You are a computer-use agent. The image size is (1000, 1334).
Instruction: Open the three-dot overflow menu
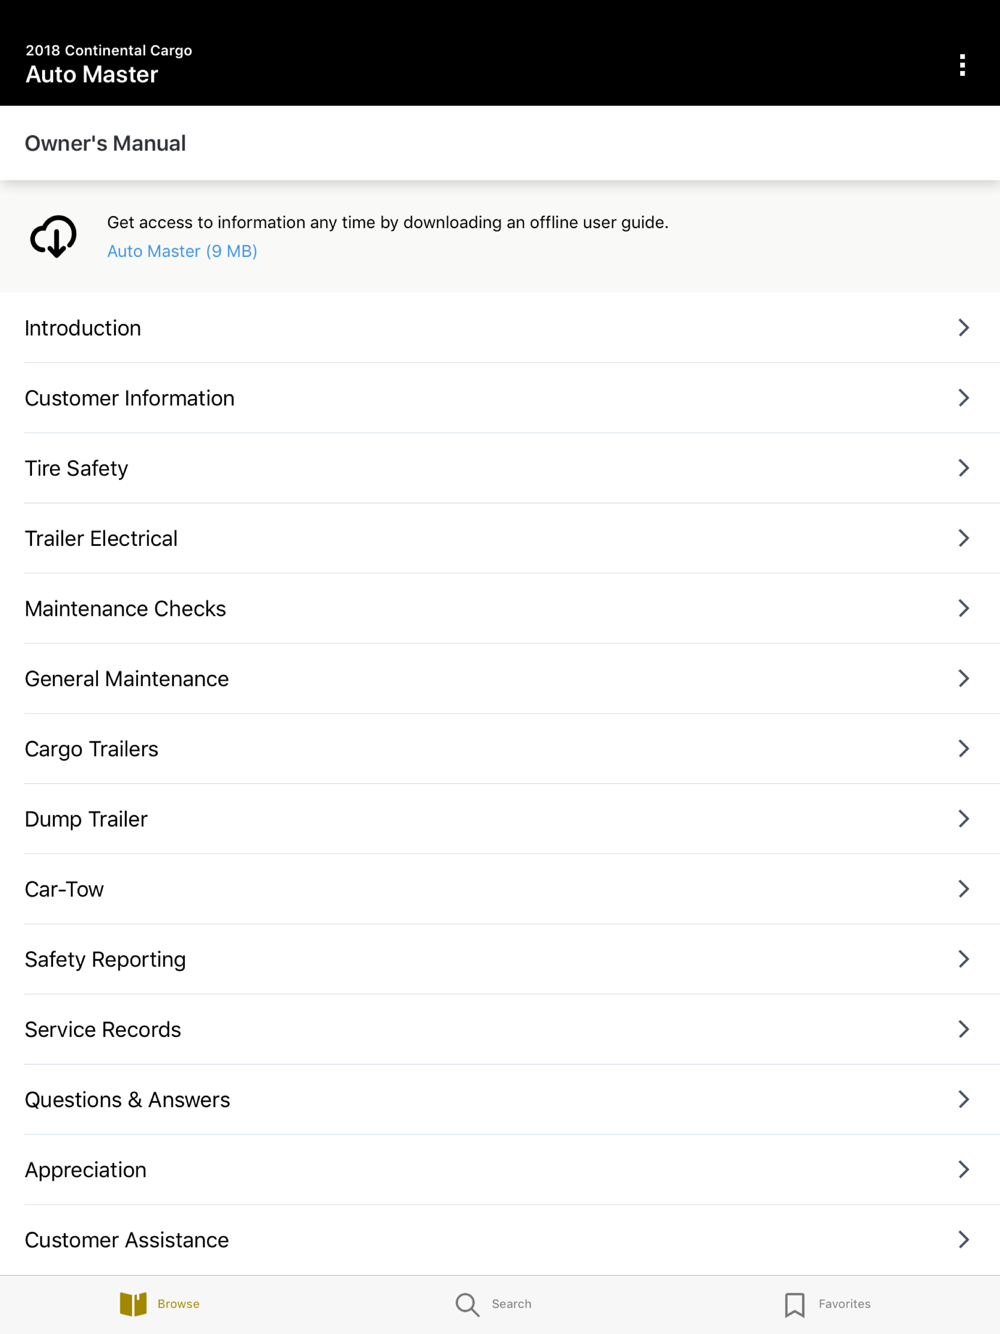tap(962, 65)
